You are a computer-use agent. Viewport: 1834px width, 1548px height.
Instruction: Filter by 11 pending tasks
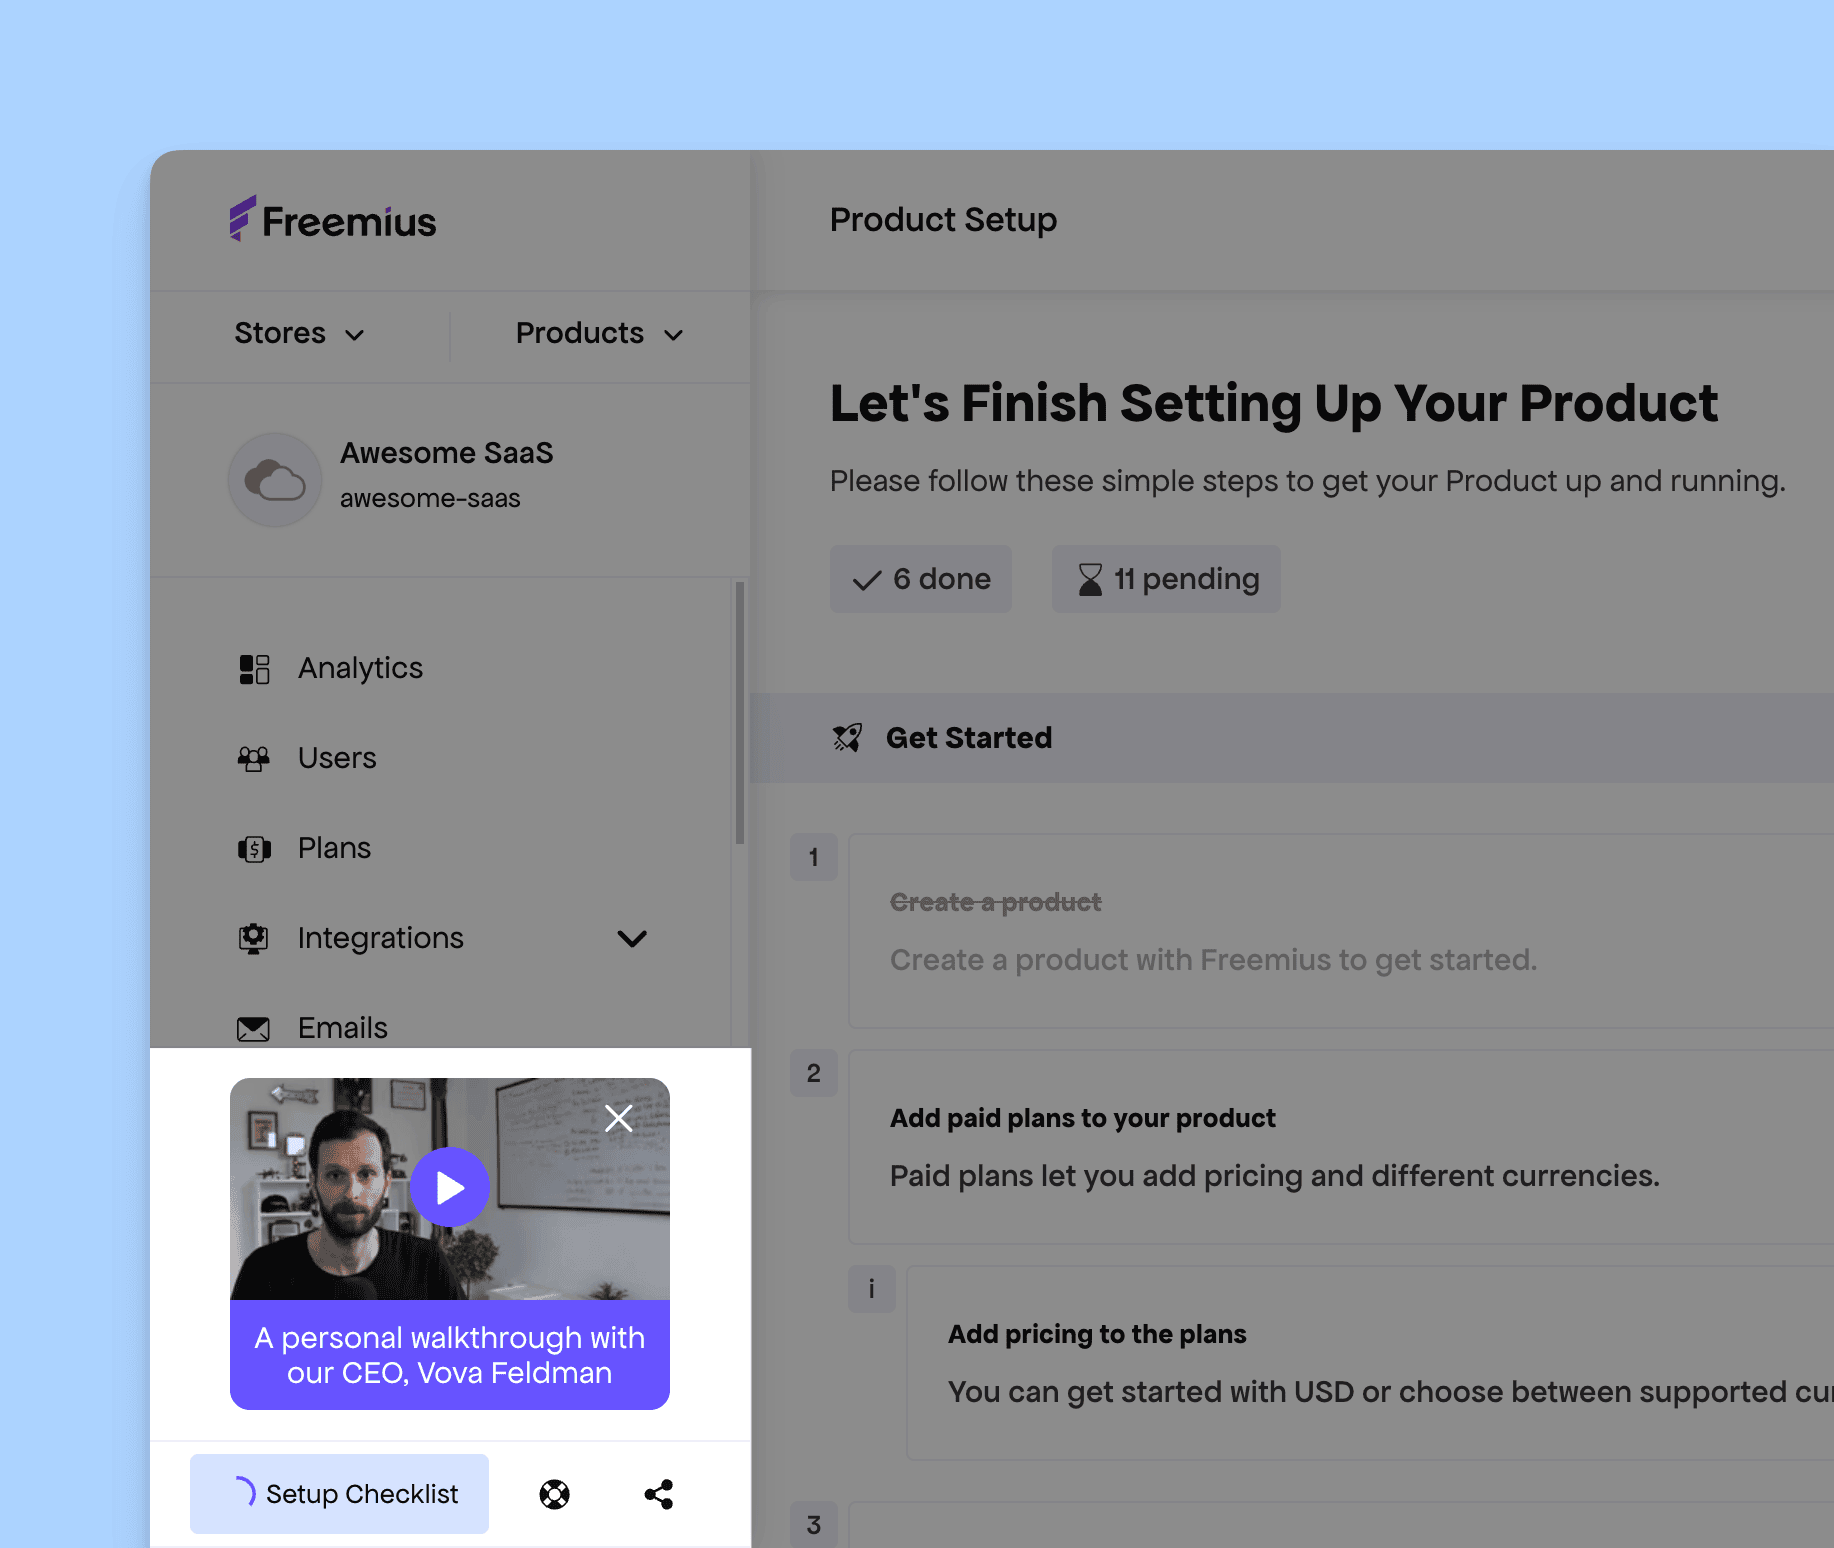pos(1166,579)
